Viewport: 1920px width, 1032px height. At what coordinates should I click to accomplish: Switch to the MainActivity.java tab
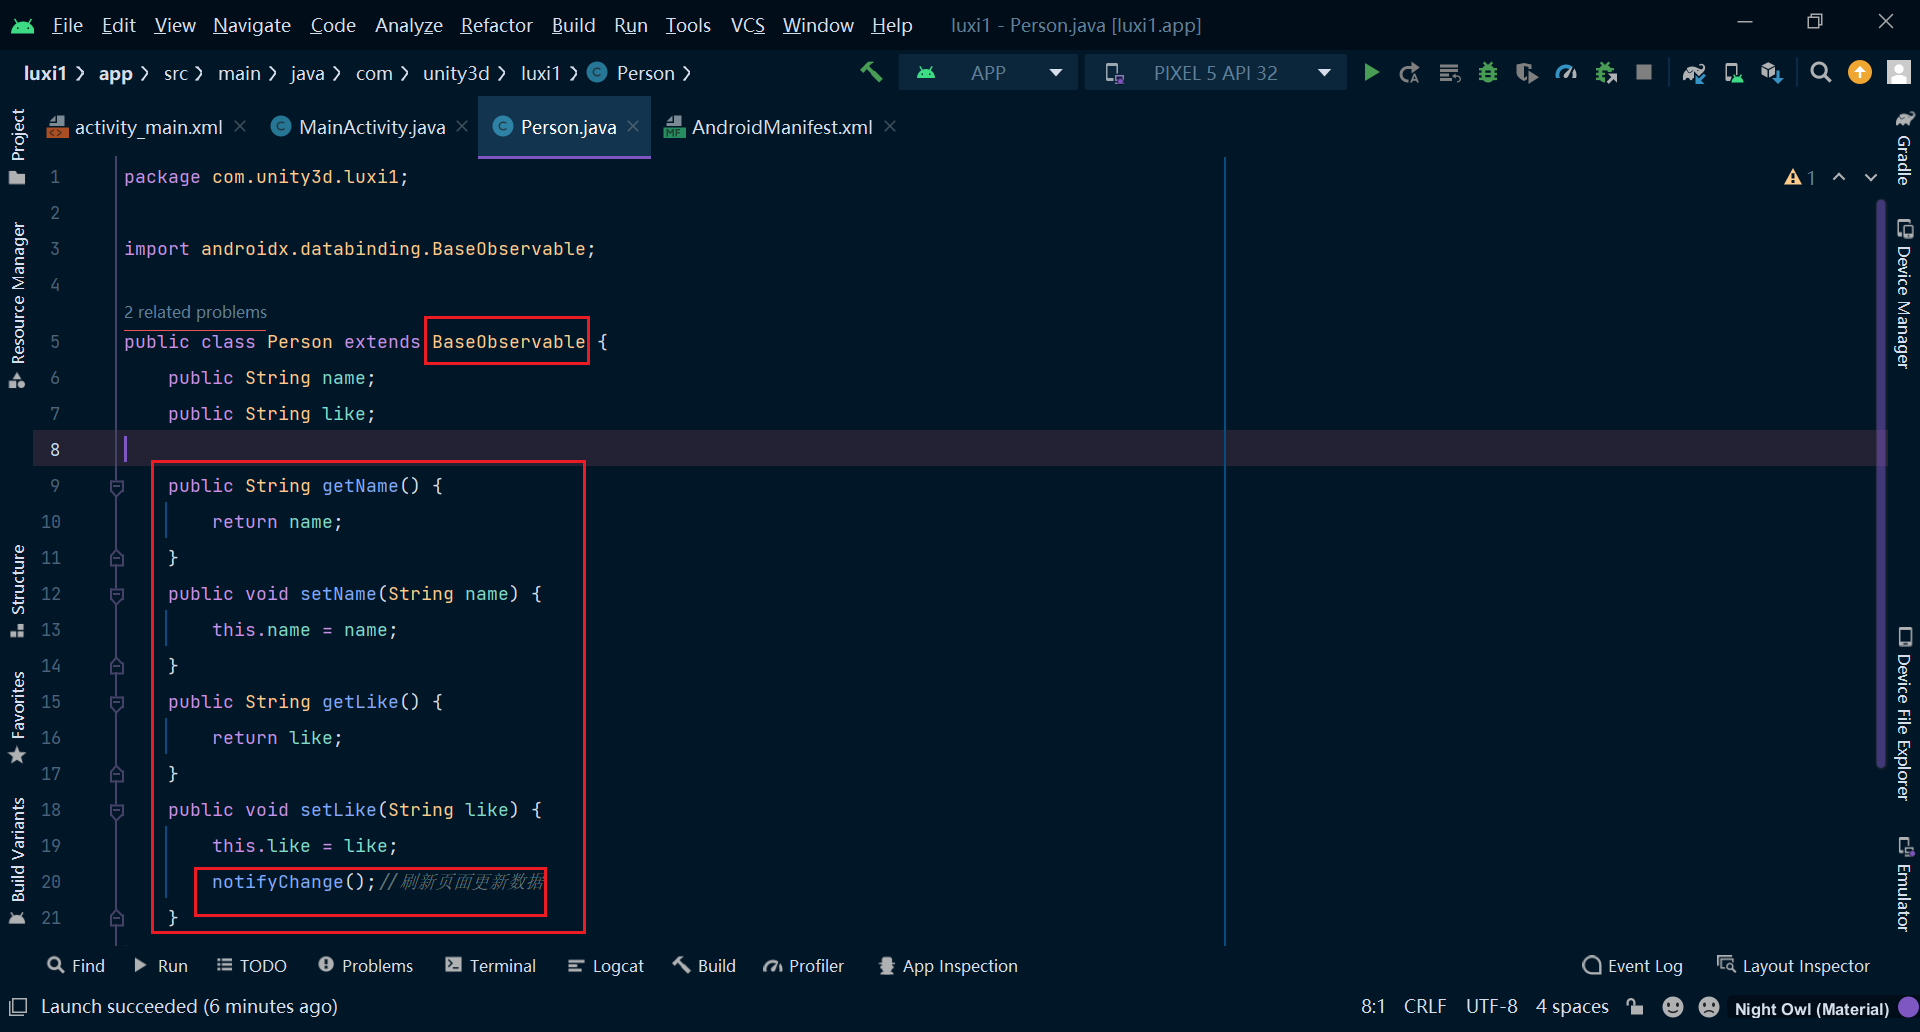click(x=371, y=127)
